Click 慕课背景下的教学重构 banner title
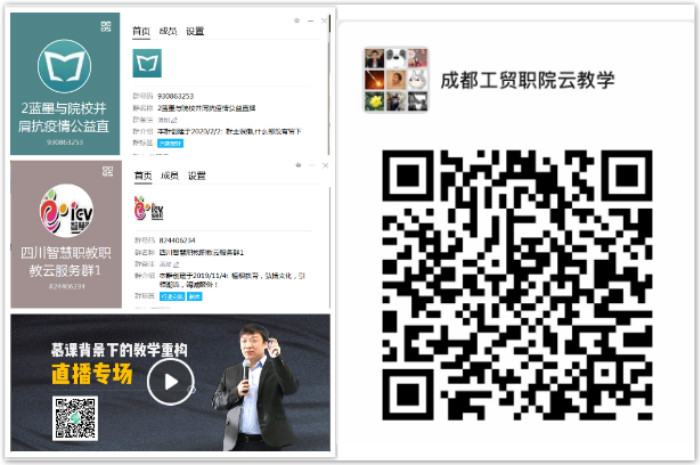This screenshot has height=465, width=700. click(x=119, y=350)
